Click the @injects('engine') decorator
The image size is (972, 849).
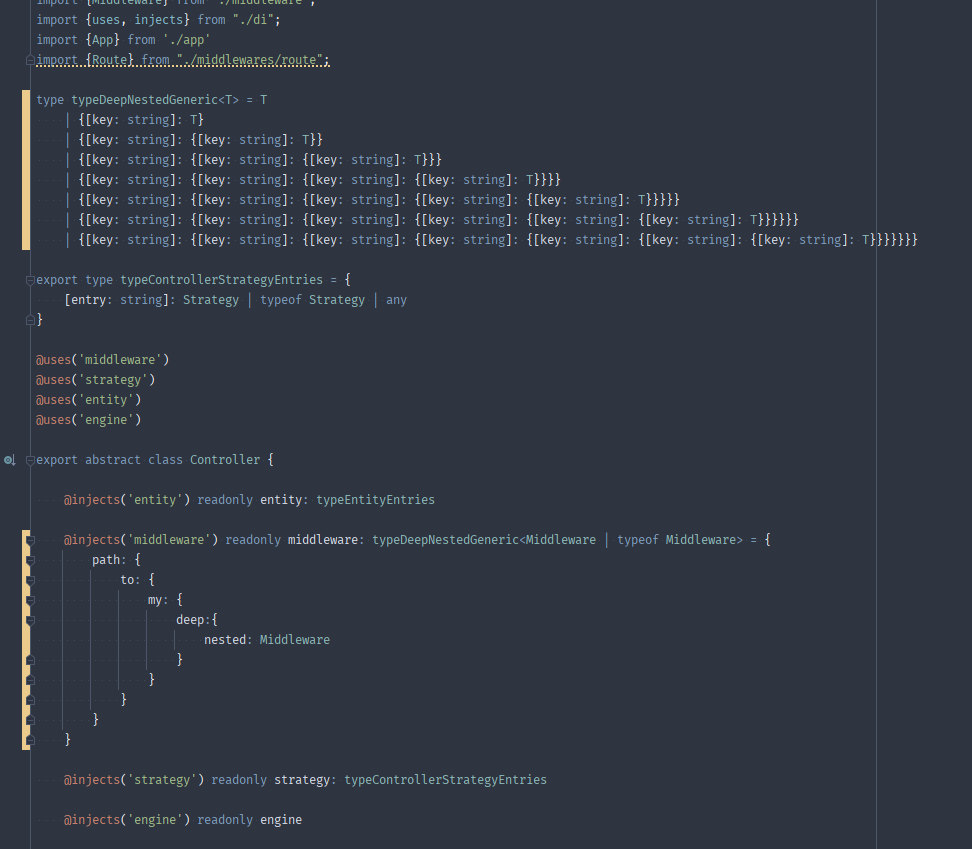(127, 820)
